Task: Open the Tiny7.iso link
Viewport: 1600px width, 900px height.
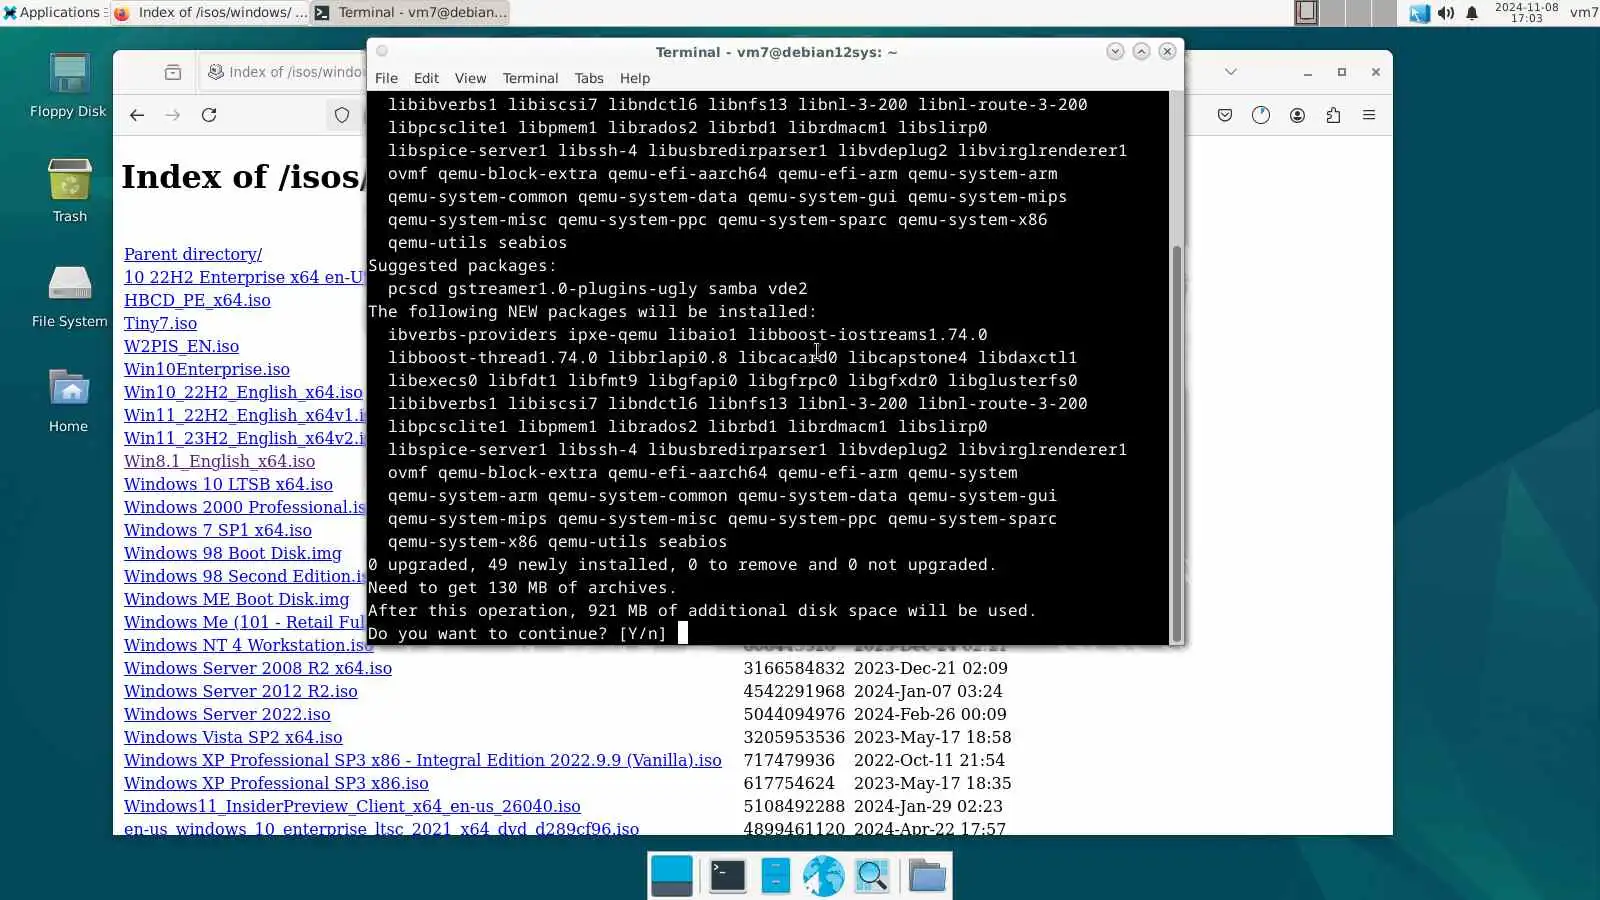Action: 160,323
